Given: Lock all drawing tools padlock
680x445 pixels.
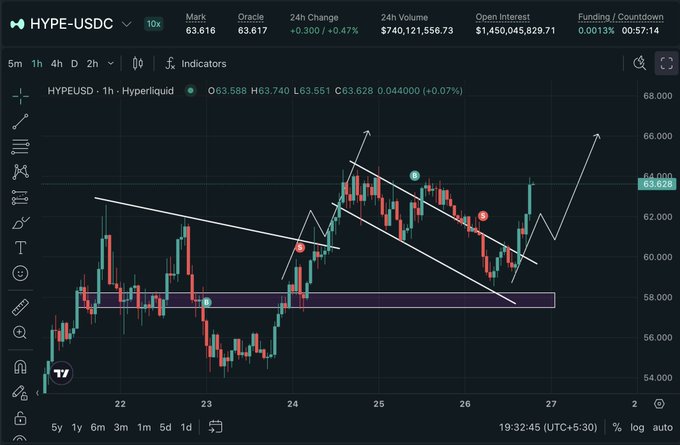Looking at the screenshot, I should click(20, 418).
